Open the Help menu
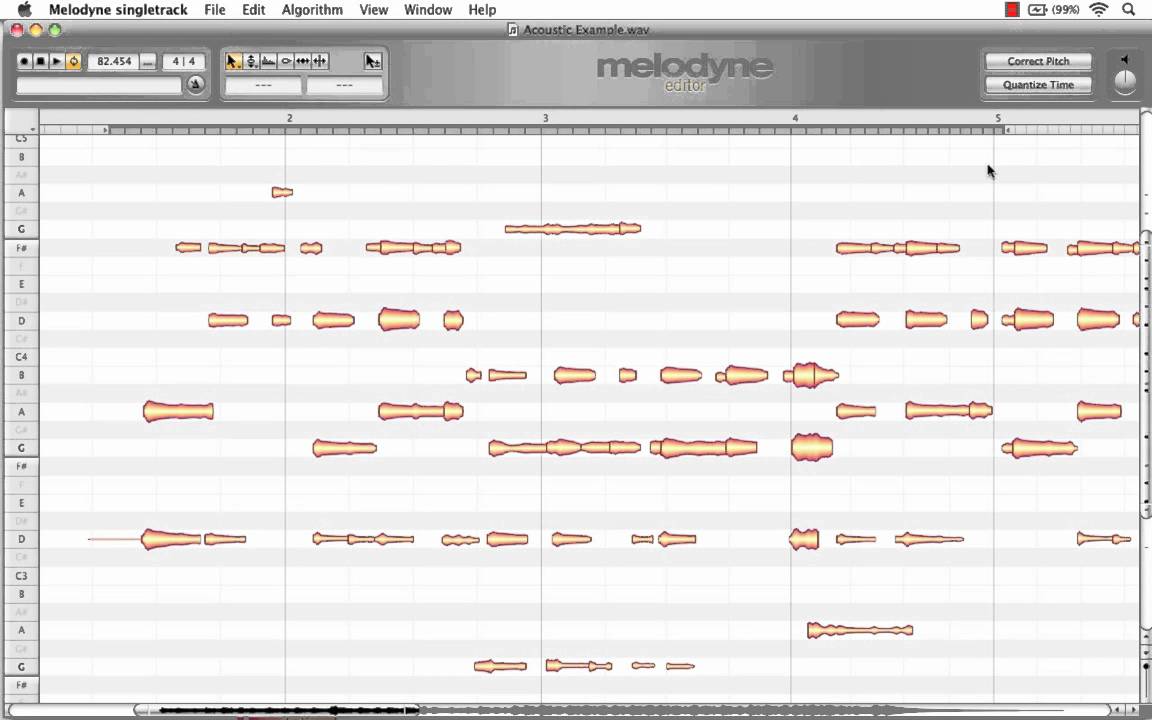The image size is (1152, 720). tap(482, 10)
